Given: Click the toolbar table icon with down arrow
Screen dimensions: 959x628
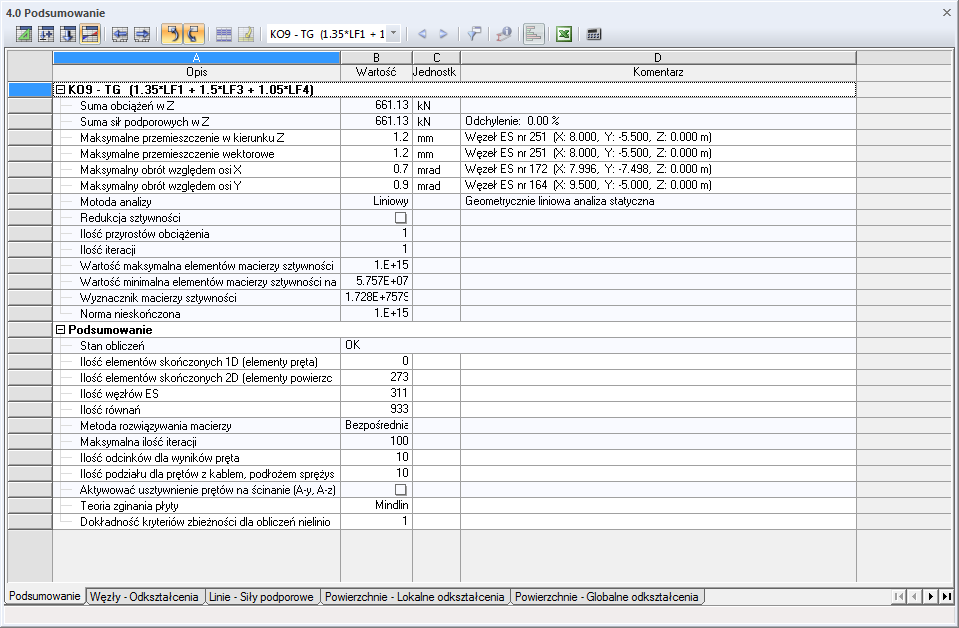Looking at the screenshot, I should (68, 34).
